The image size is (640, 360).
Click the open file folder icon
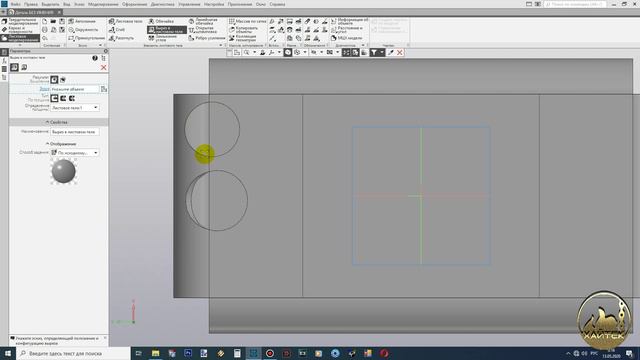tap(53, 21)
